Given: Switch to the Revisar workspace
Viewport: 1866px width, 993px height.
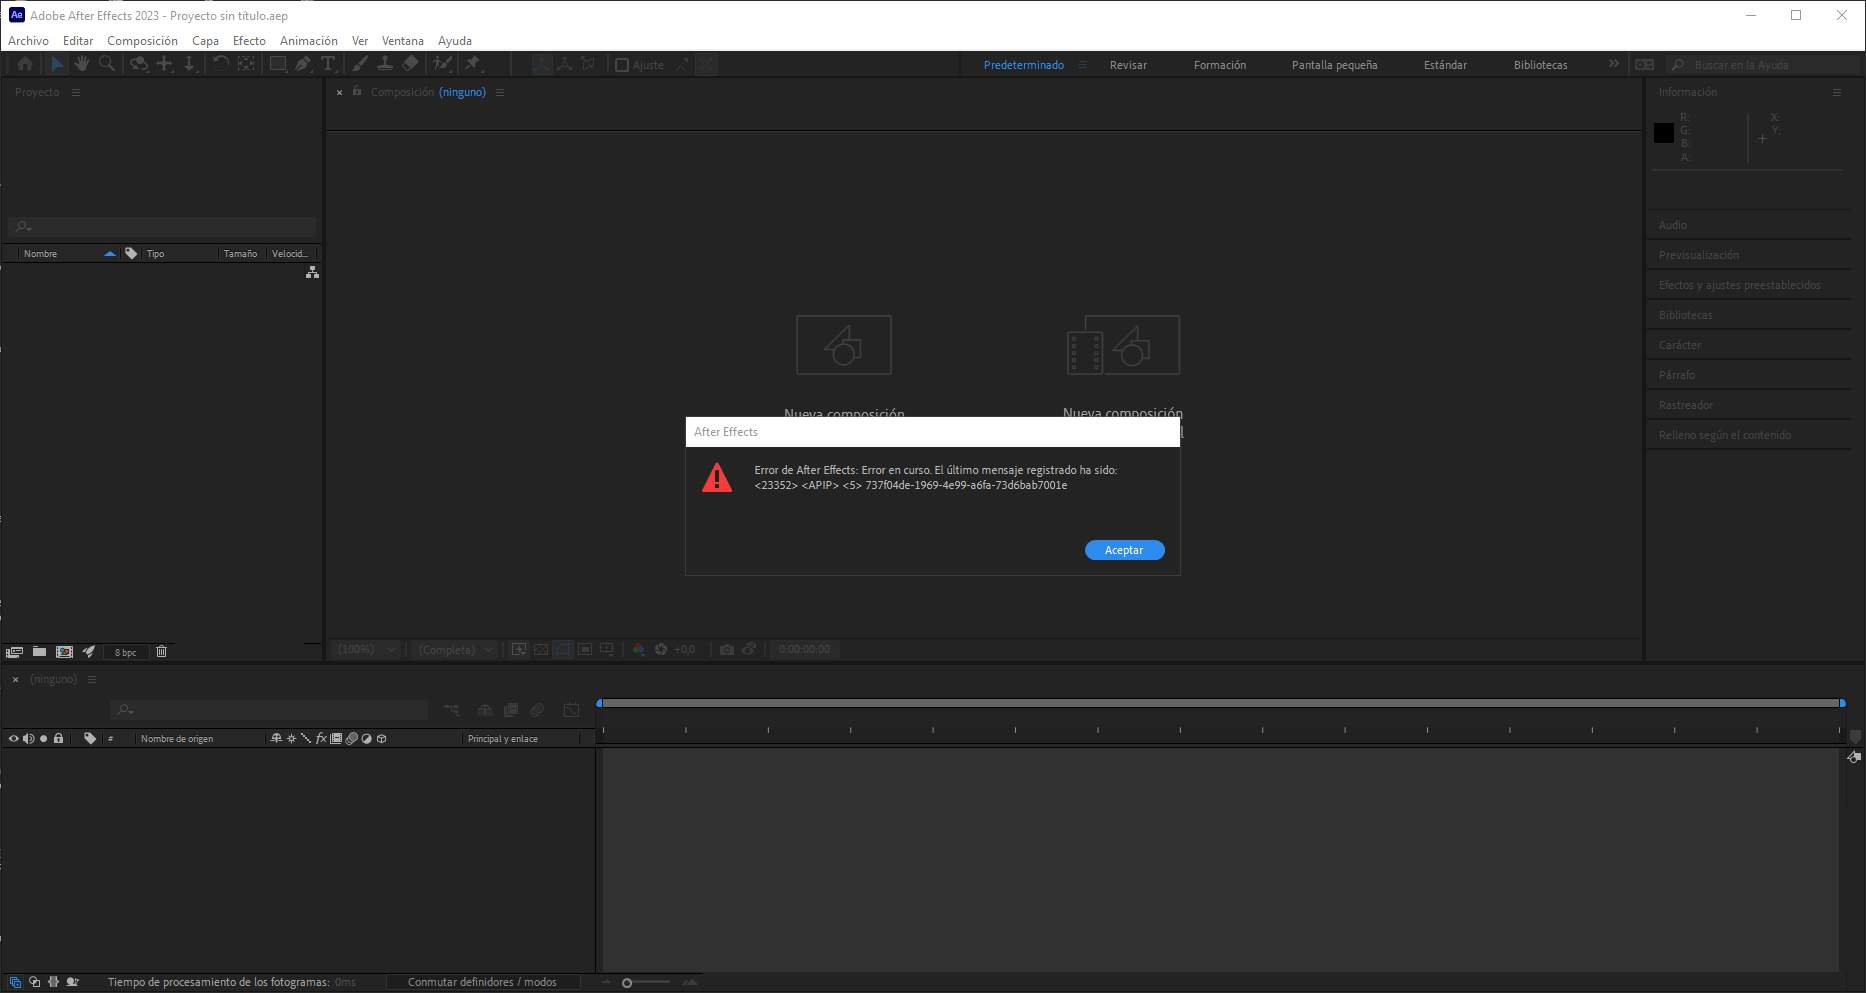Looking at the screenshot, I should tap(1128, 64).
